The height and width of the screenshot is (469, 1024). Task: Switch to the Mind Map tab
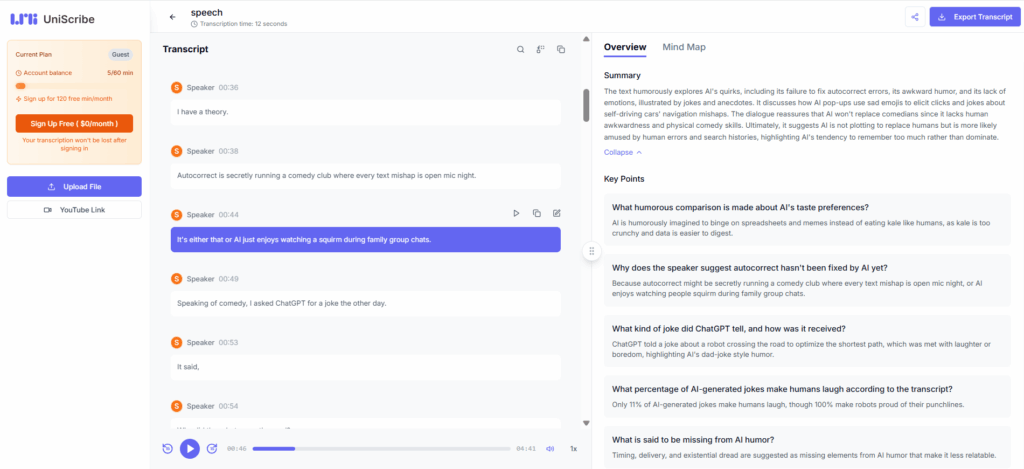[x=684, y=47]
